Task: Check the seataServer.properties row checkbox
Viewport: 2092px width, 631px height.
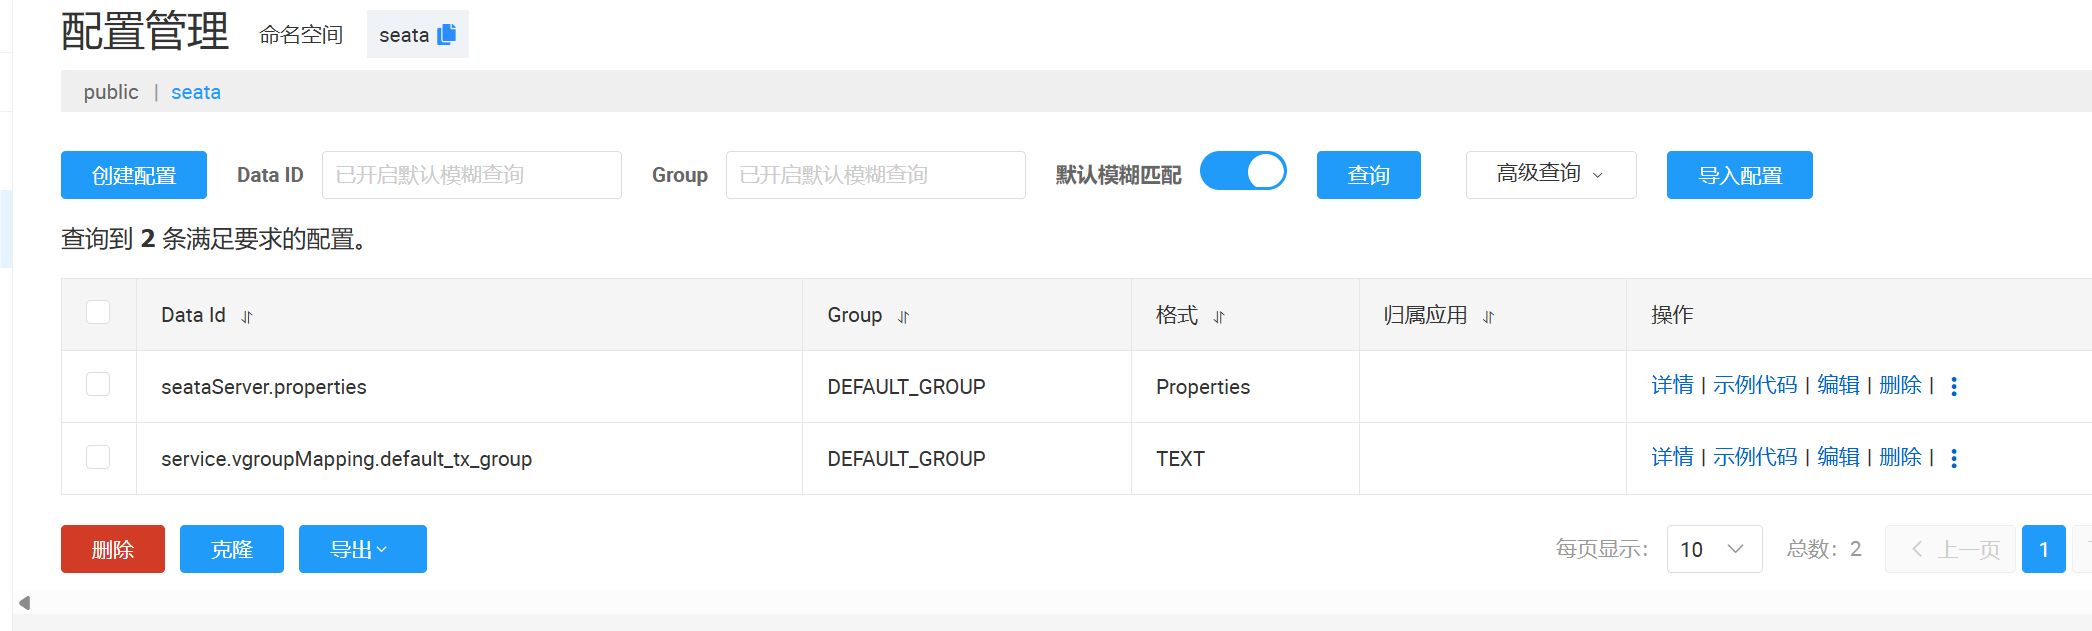Action: click(x=98, y=384)
